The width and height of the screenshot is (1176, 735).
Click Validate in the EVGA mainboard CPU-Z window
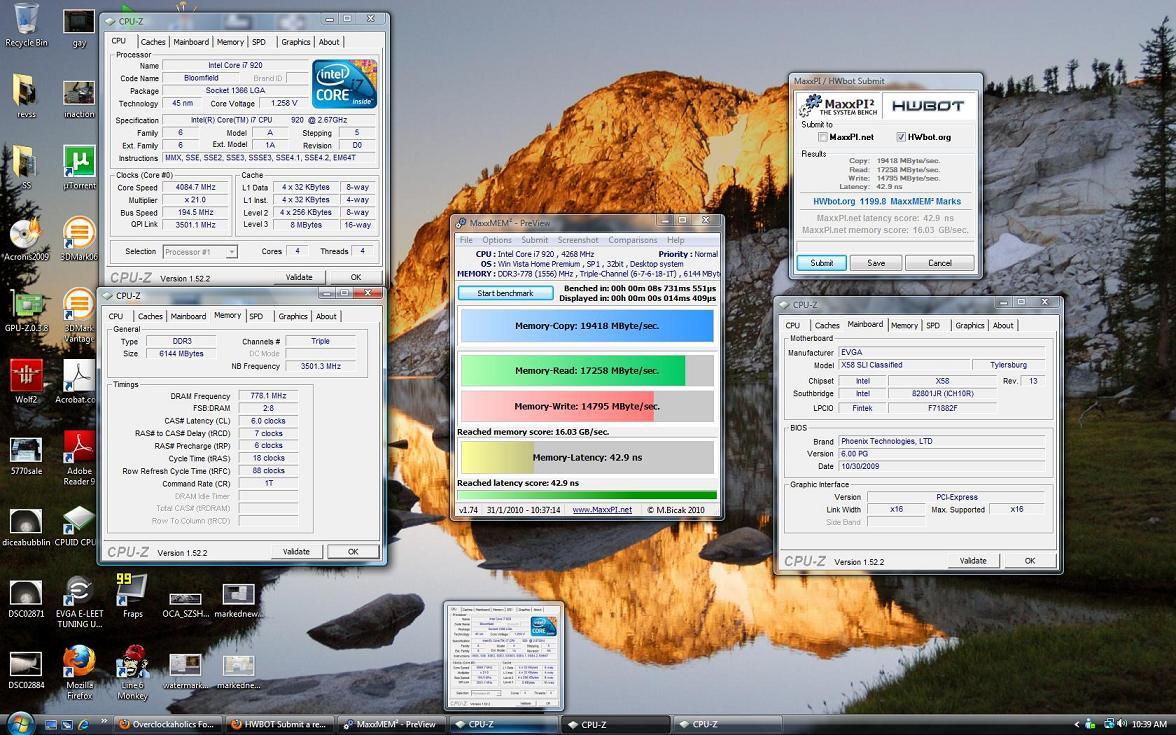(973, 561)
